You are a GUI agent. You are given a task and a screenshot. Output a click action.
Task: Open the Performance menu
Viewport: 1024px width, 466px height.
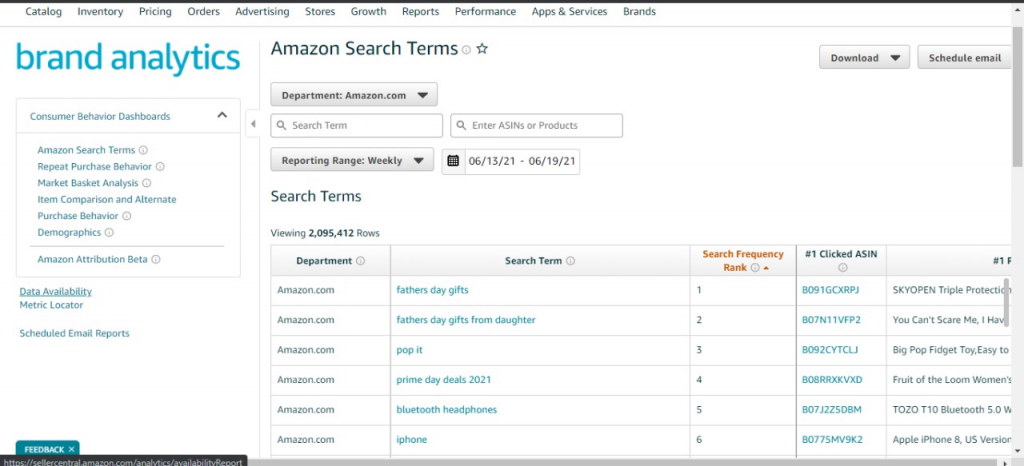click(485, 11)
